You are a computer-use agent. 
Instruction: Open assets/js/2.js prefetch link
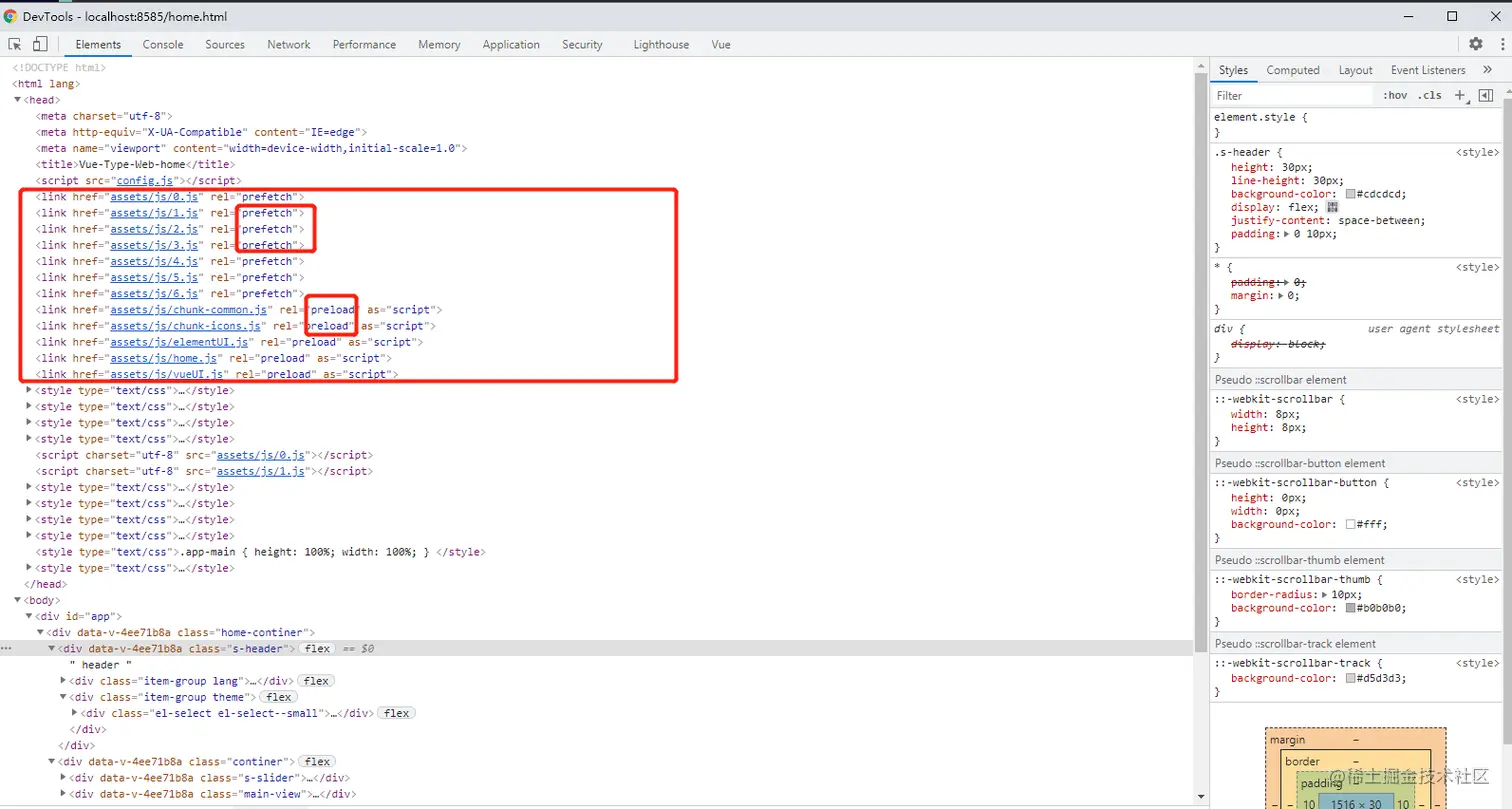point(156,229)
